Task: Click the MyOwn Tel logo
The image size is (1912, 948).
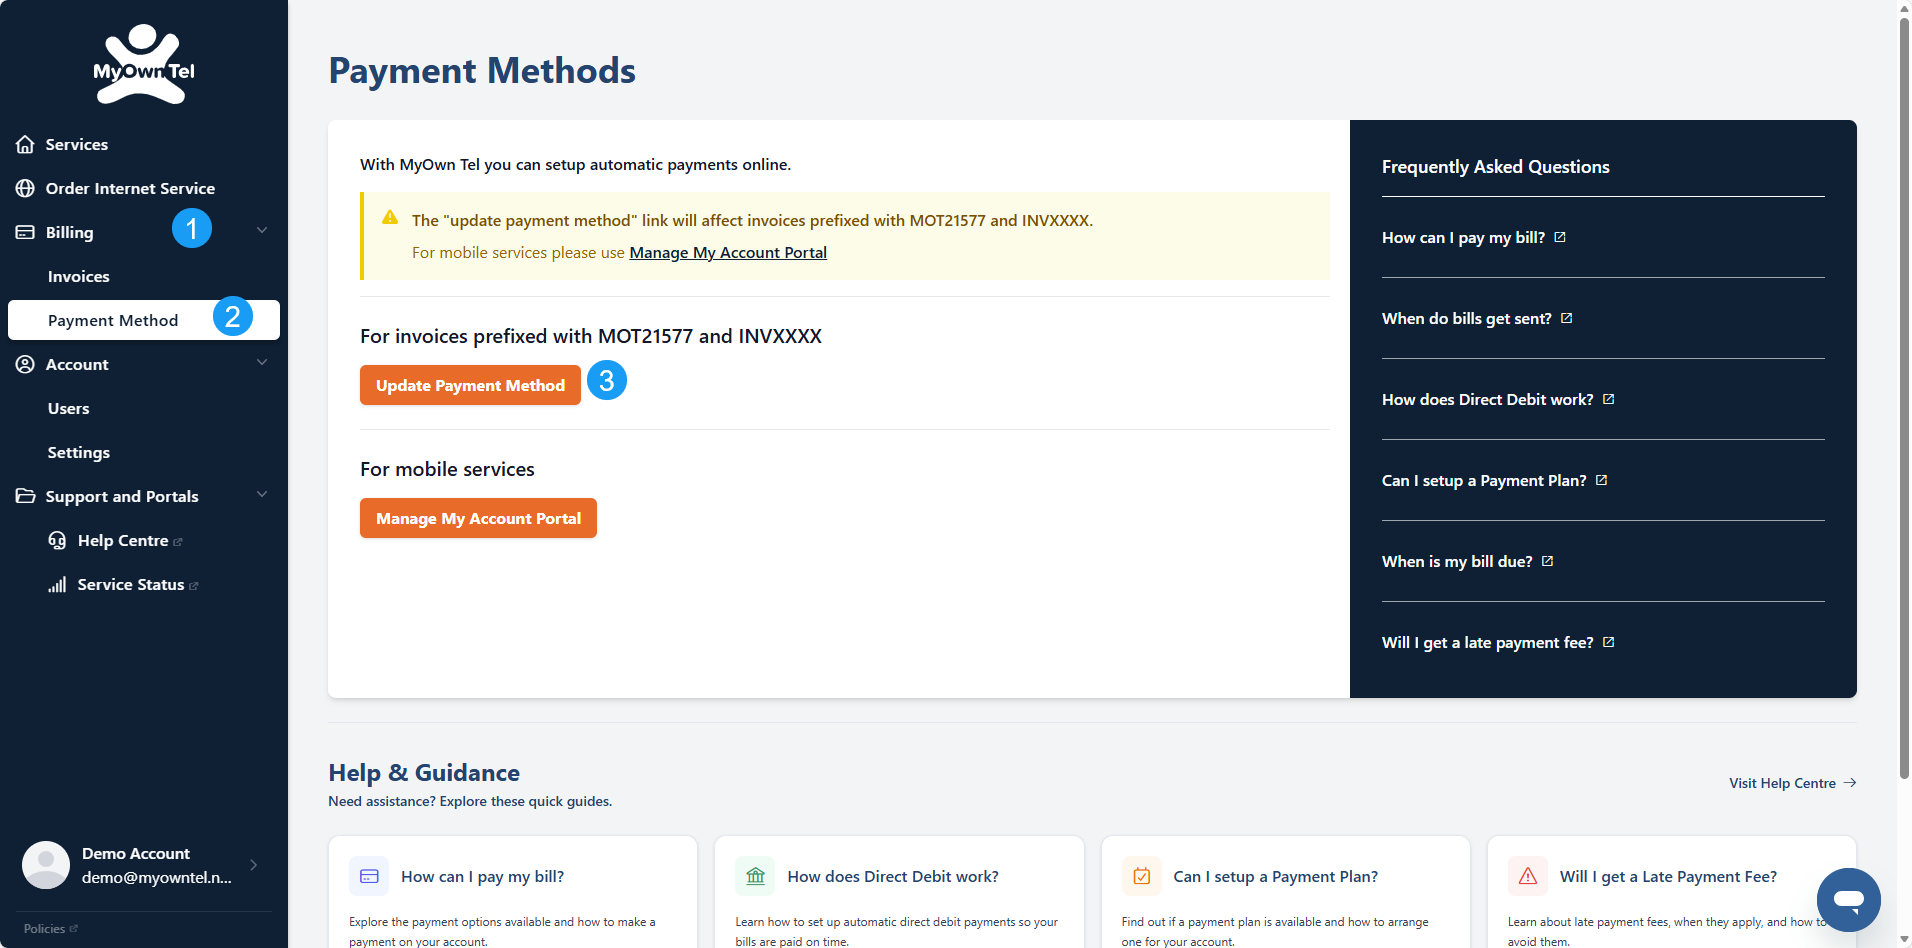Action: (144, 64)
